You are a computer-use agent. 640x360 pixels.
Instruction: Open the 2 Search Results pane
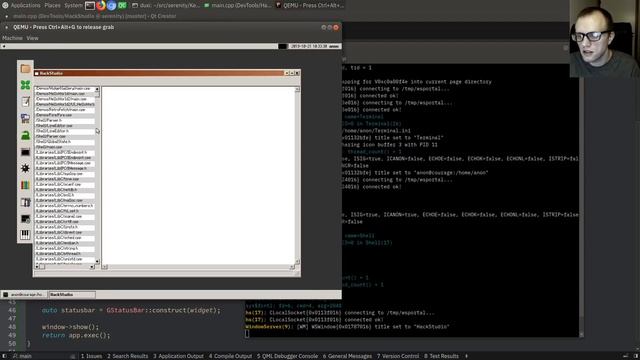click(127, 356)
